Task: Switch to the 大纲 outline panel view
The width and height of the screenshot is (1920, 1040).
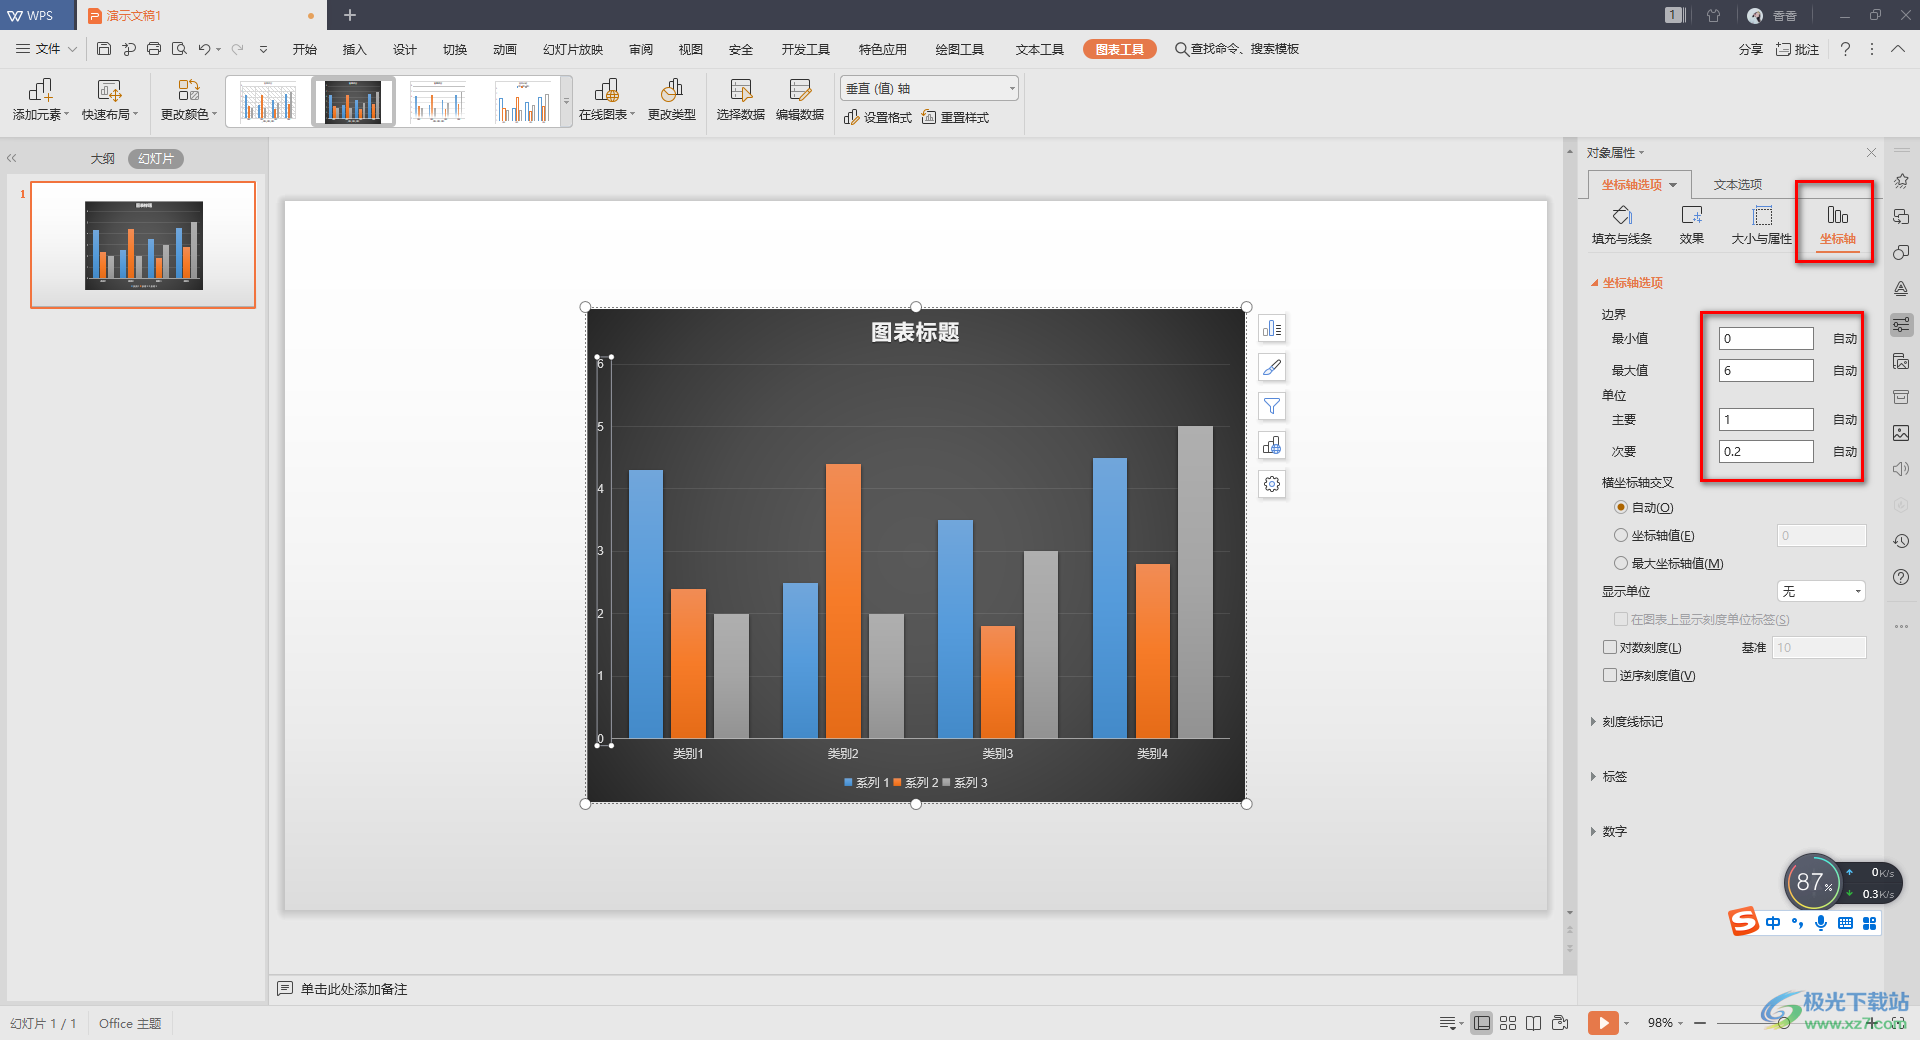Action: click(x=103, y=159)
